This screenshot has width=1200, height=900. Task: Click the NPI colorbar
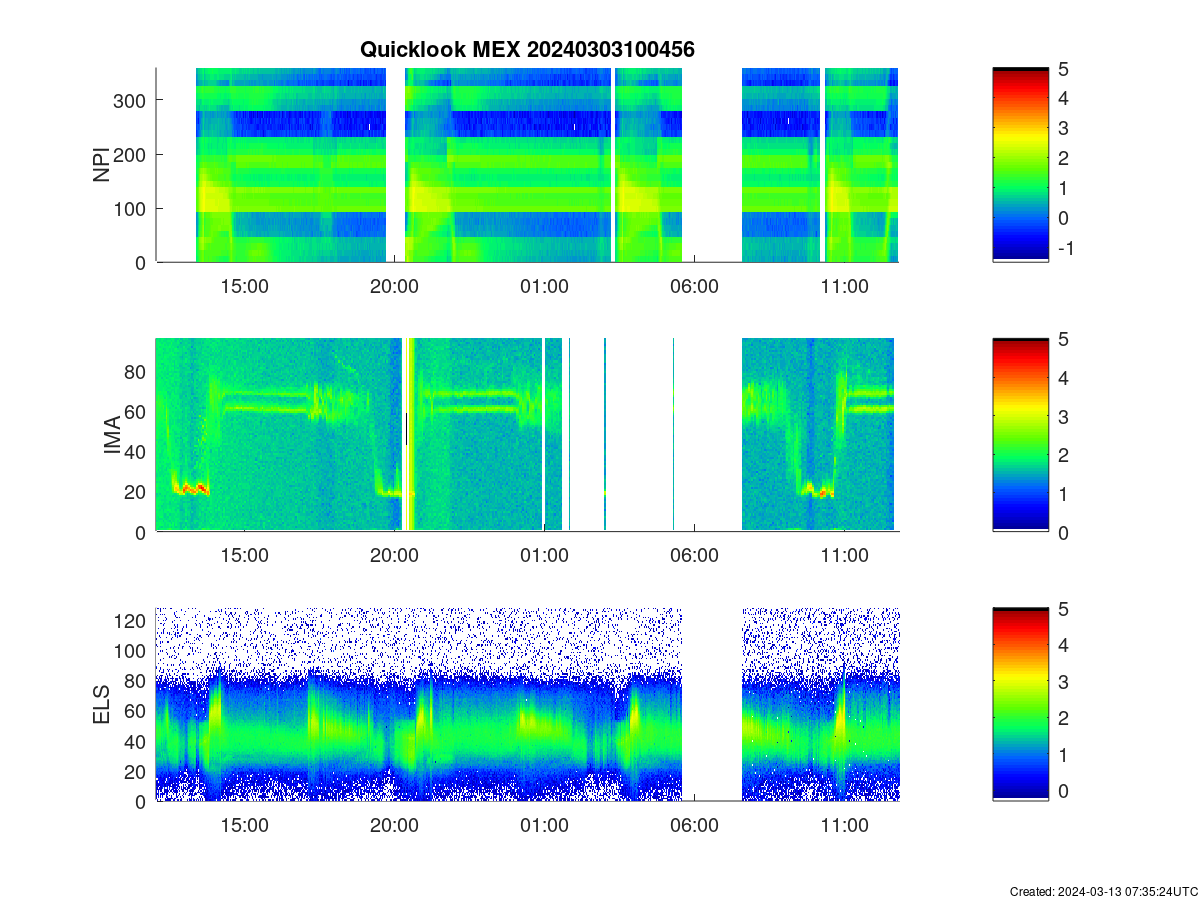(x=1020, y=165)
